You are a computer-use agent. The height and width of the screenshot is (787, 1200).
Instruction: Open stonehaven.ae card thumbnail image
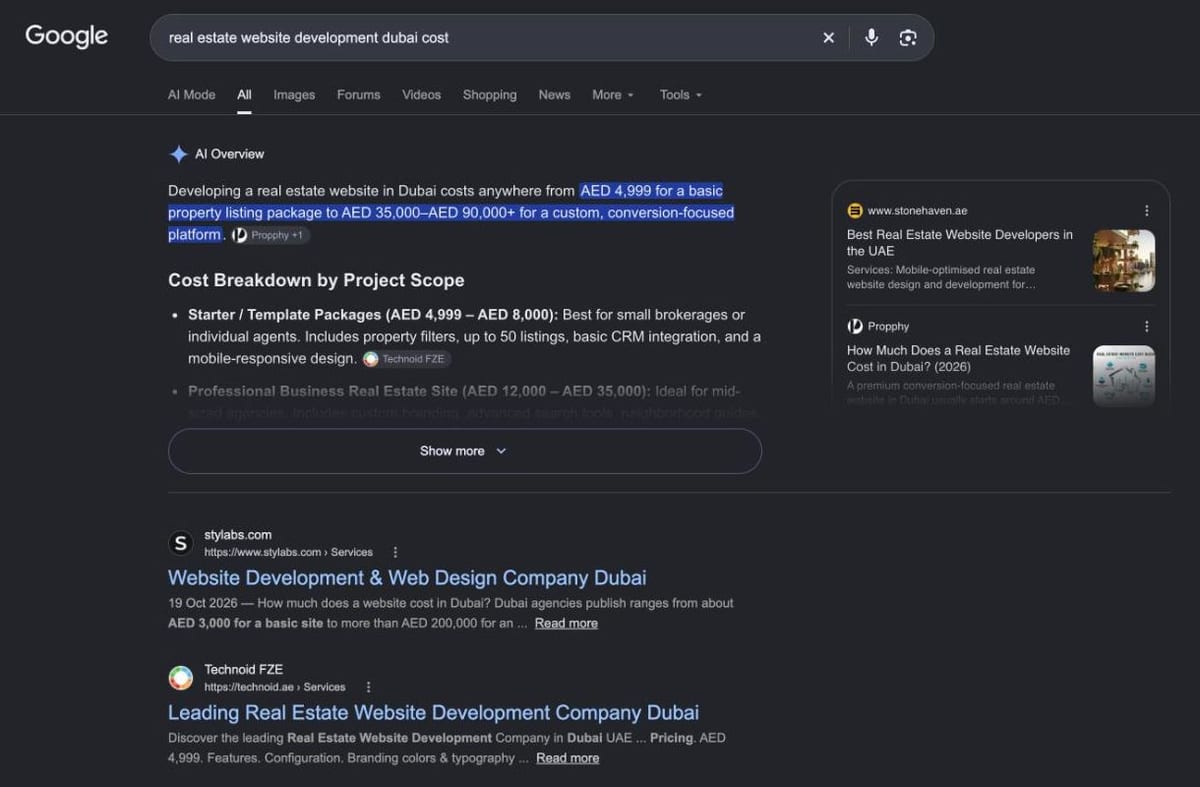point(1124,261)
